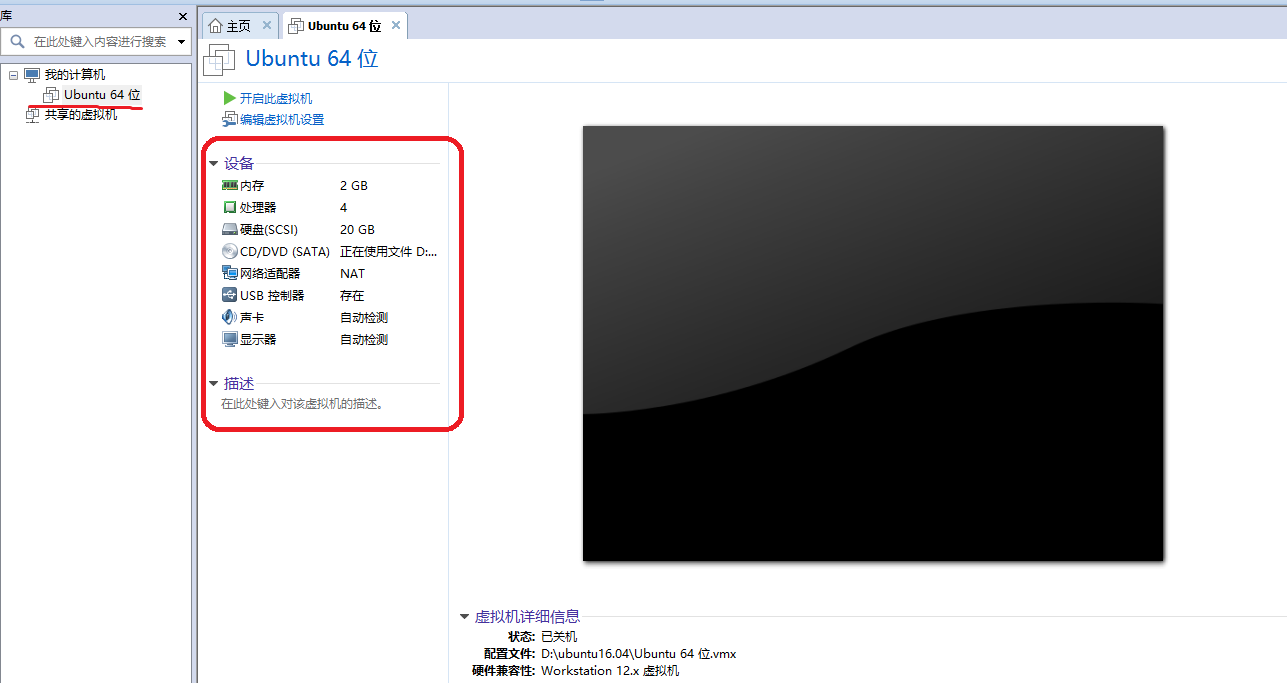Click the green play power-on icon
Image resolution: width=1287 pixels, height=683 pixels.
click(x=230, y=98)
